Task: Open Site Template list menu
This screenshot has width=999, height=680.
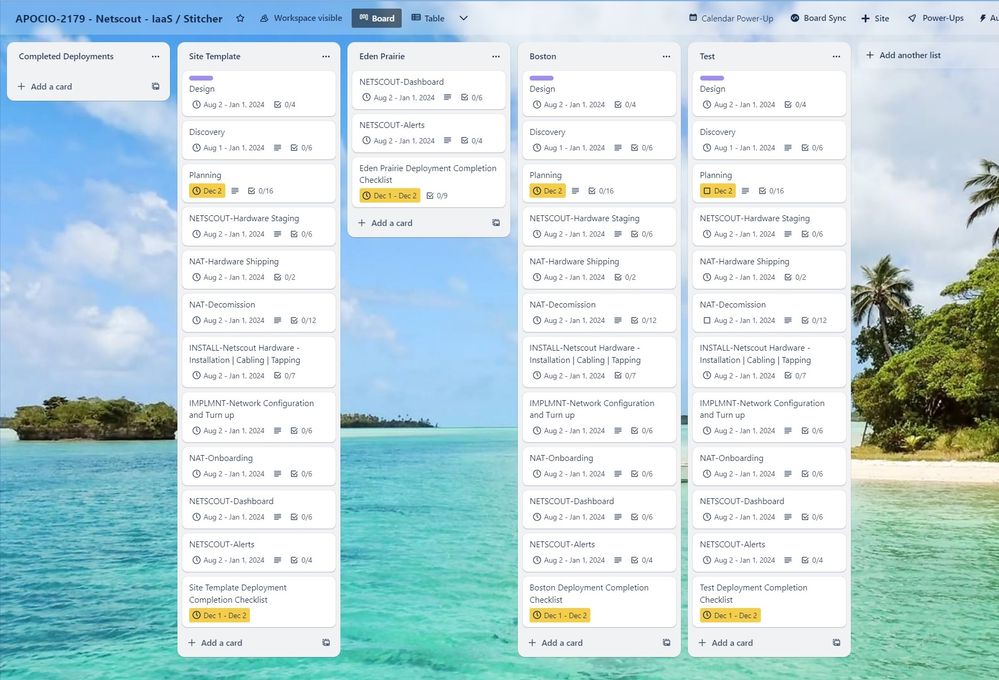Action: pyautogui.click(x=326, y=56)
